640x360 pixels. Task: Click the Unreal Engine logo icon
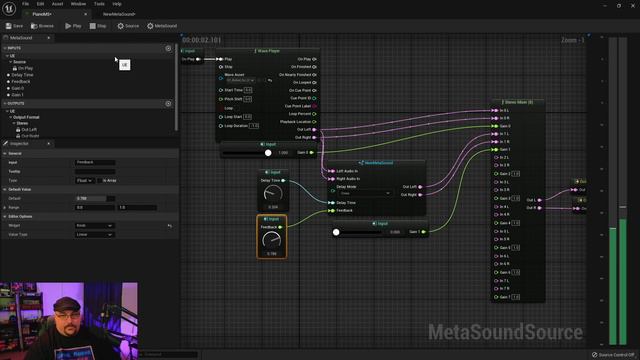click(x=9, y=8)
